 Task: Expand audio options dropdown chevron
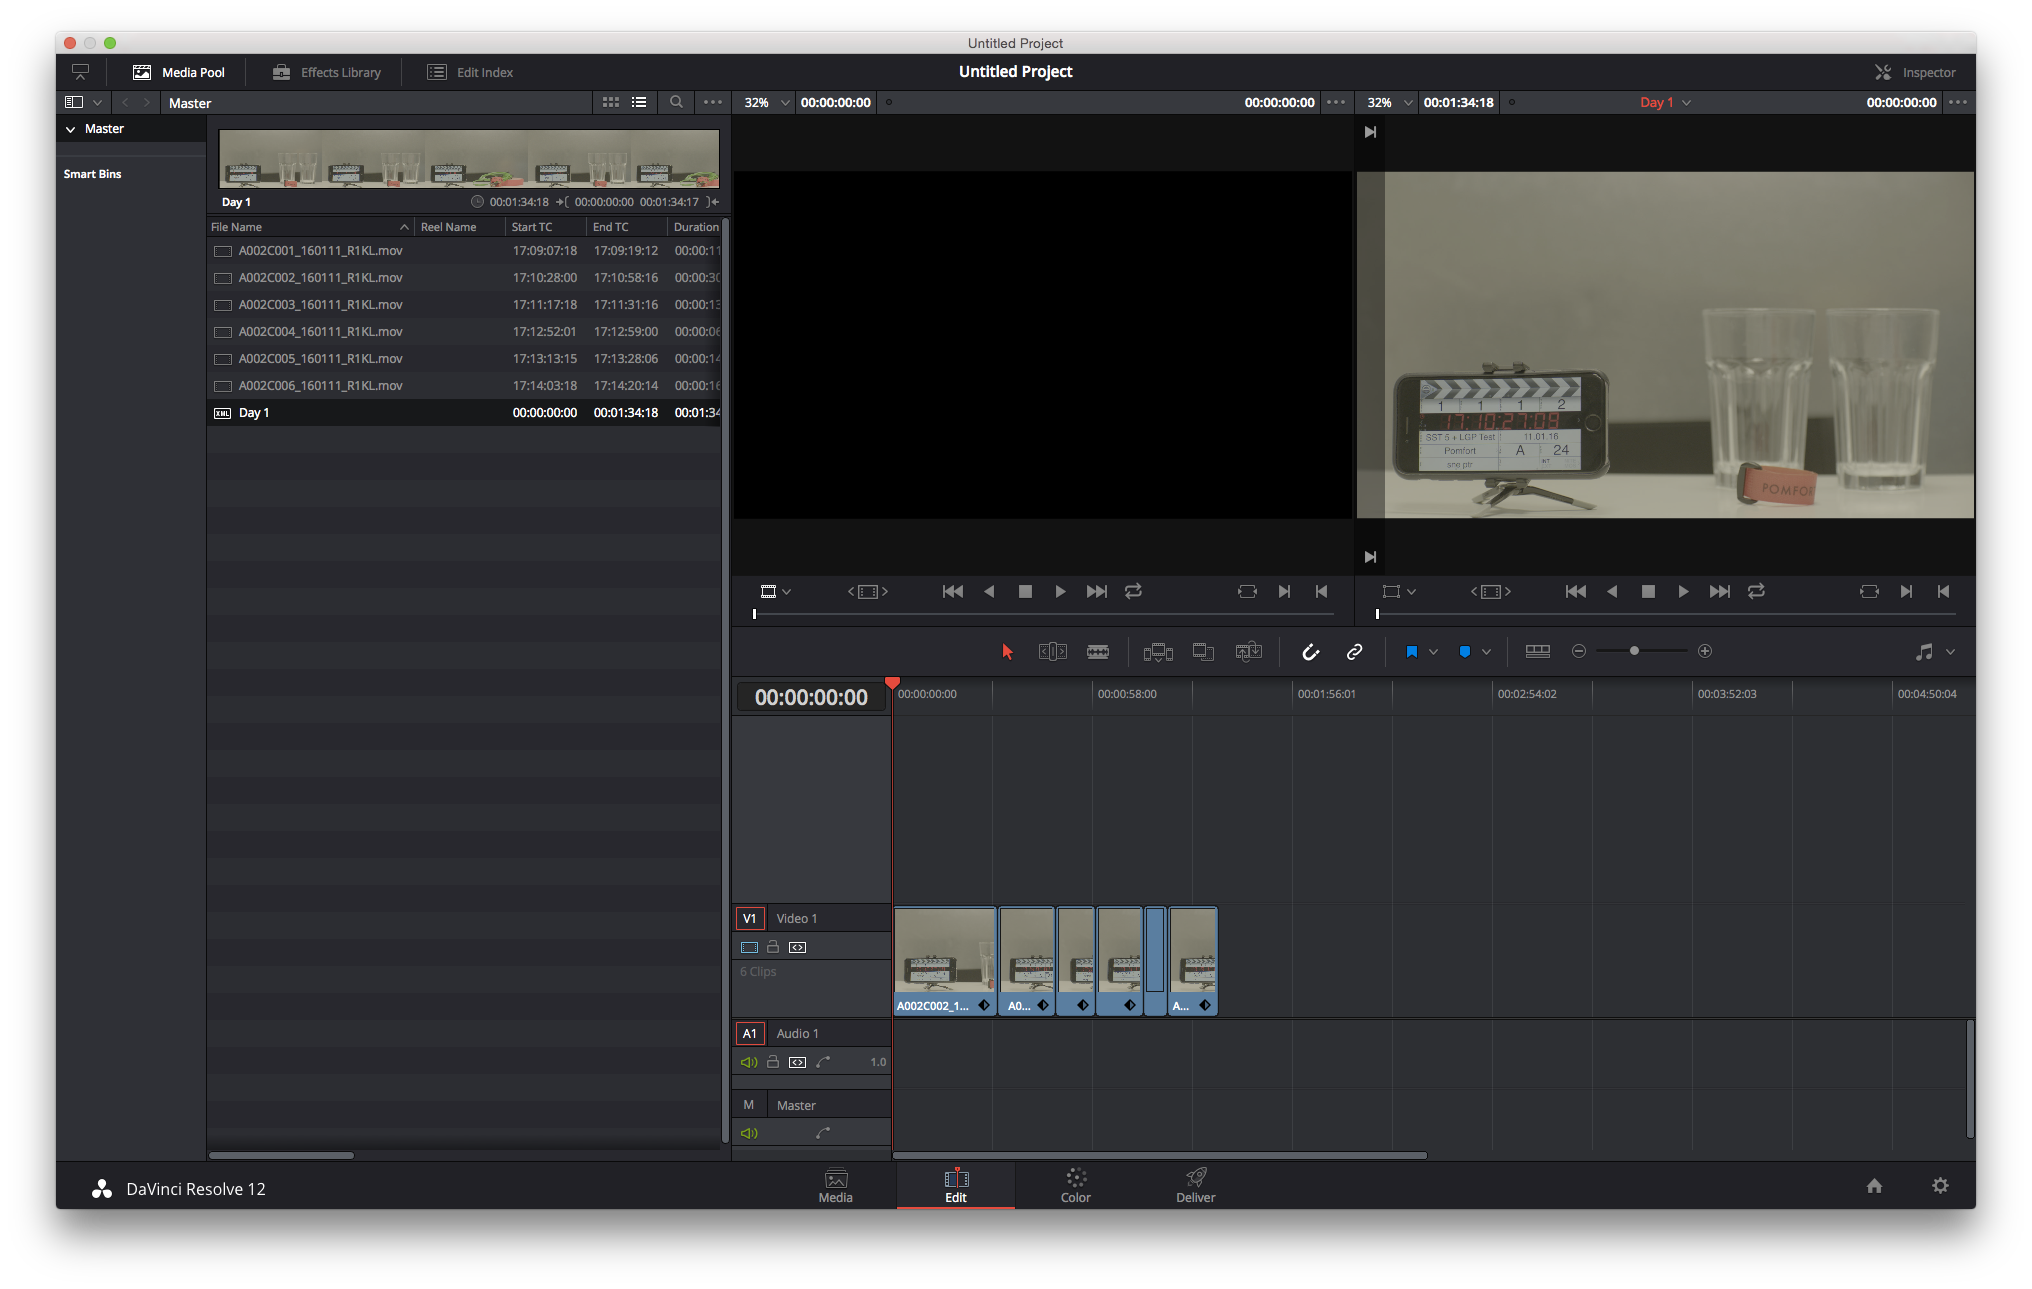tap(1950, 652)
